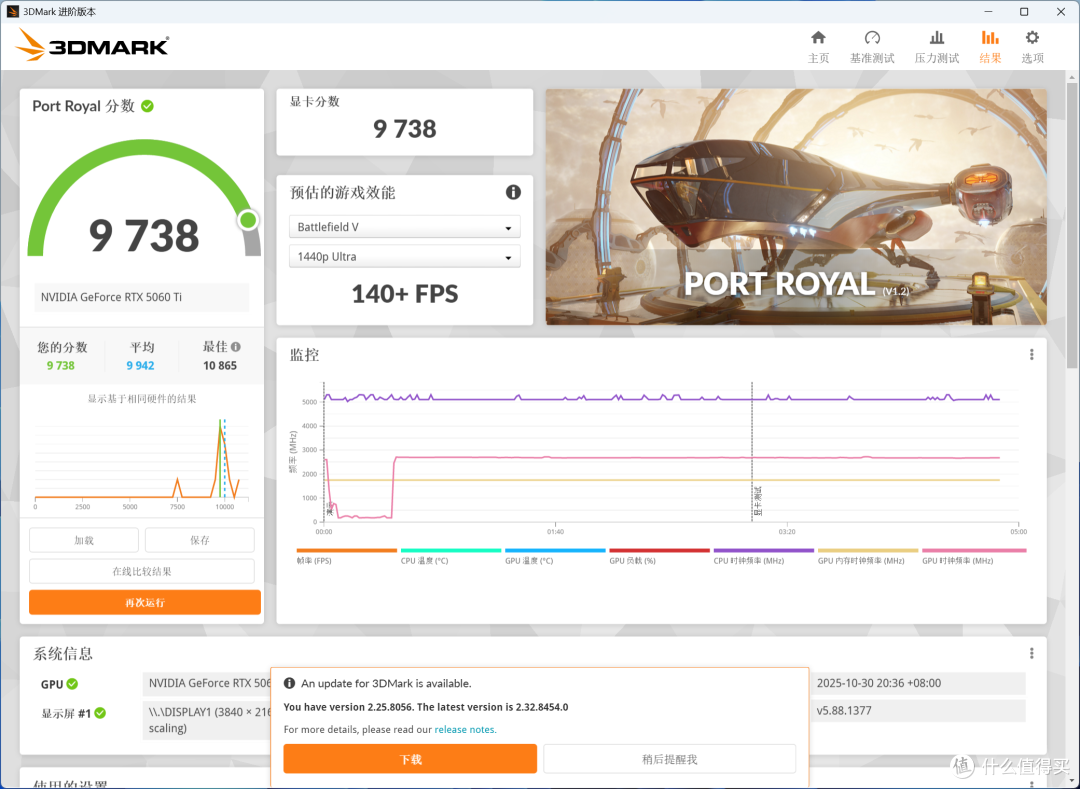Toggle GPU 时钟频率 (MHz) chart legend
Screen dimensions: 1080x789
(x=974, y=556)
